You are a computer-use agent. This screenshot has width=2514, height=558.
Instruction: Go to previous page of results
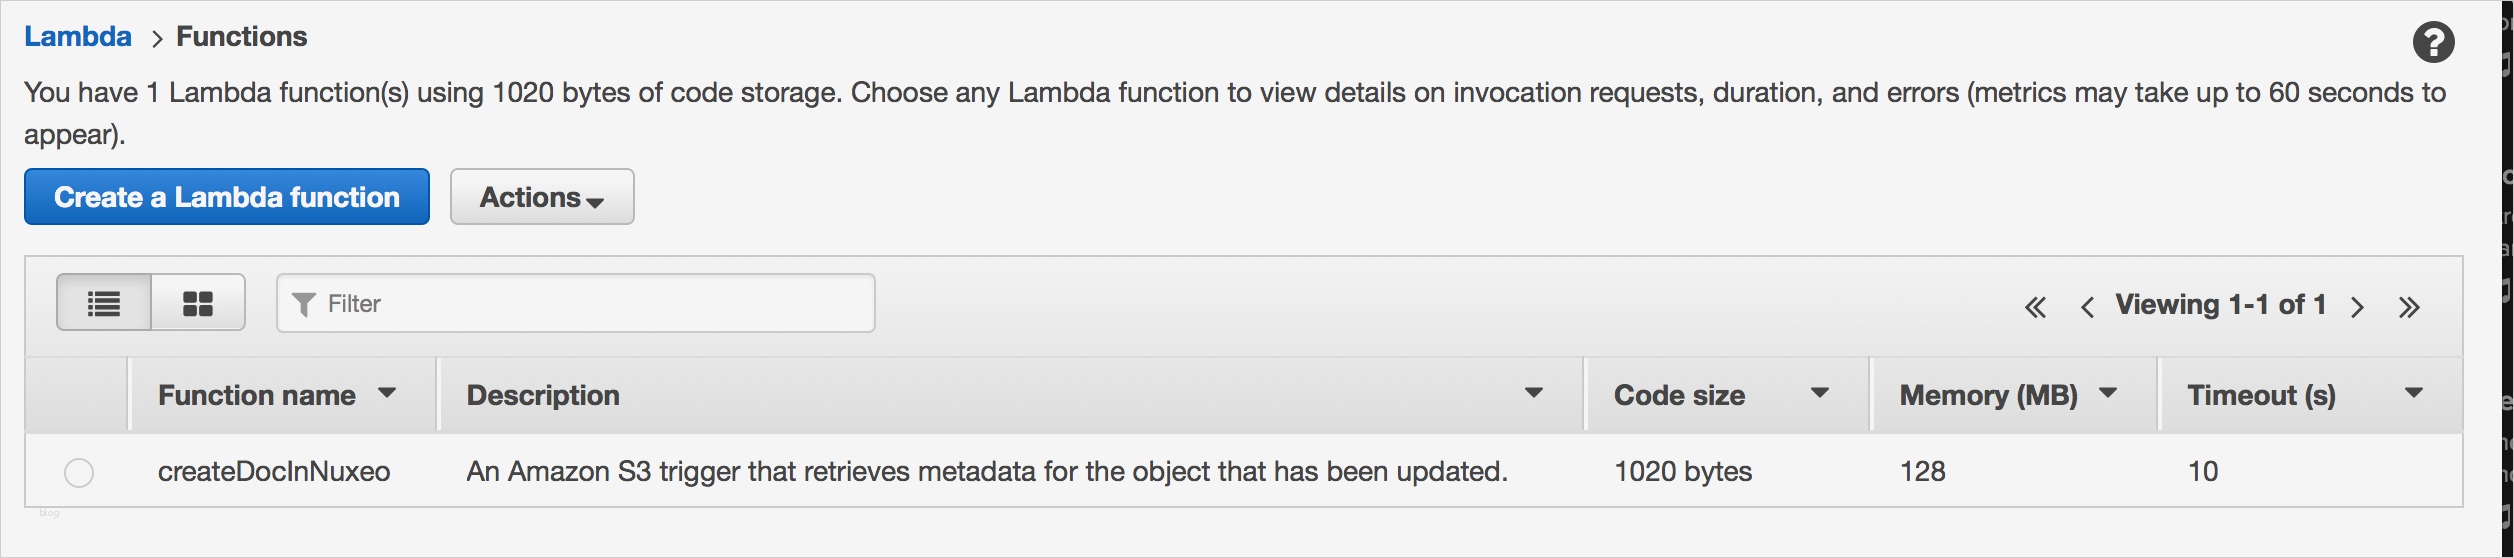pos(2087,307)
